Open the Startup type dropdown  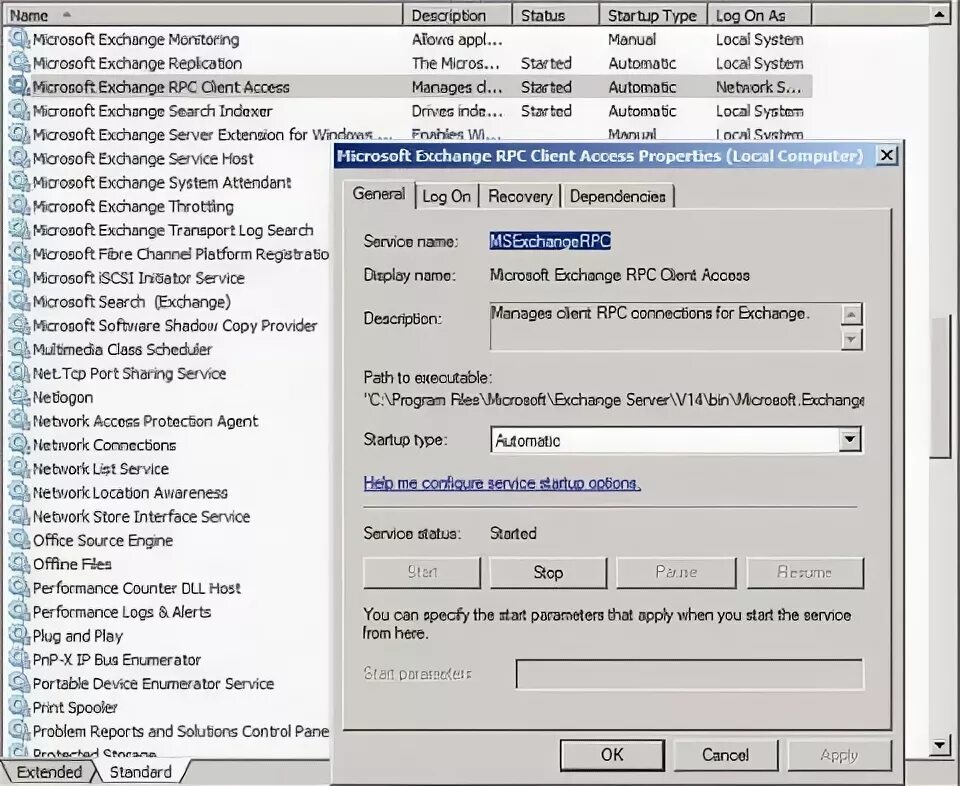(x=850, y=440)
